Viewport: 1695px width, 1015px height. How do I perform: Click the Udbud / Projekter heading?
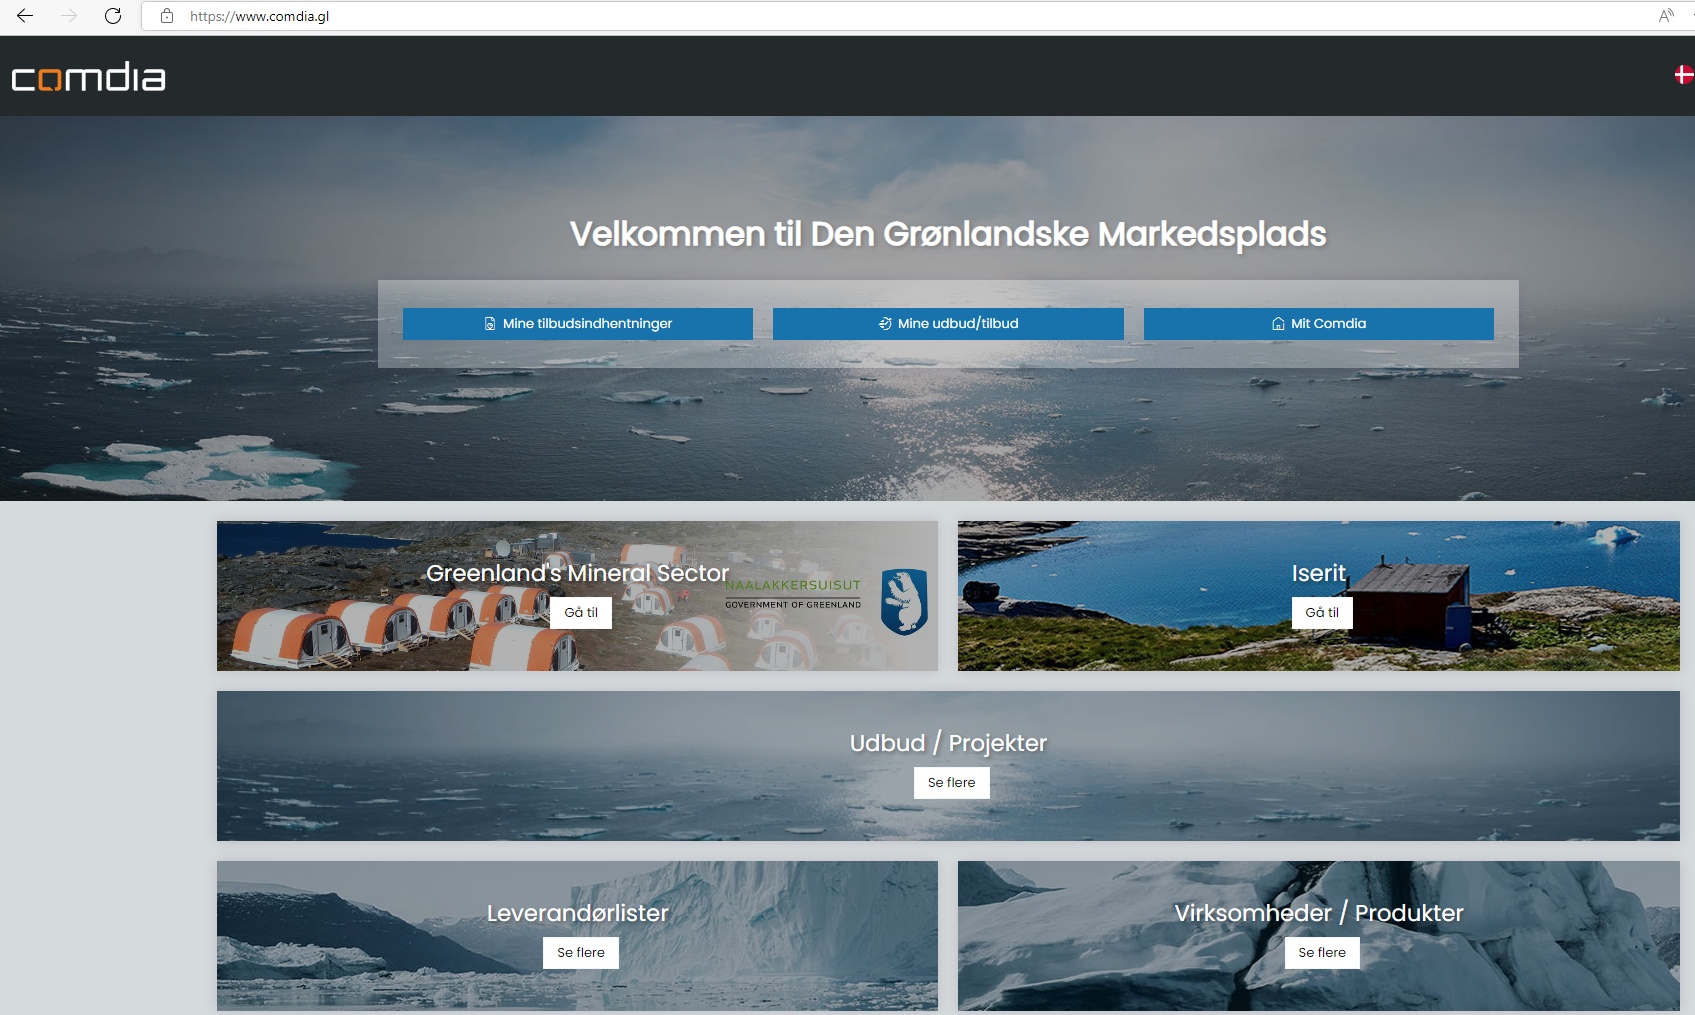948,743
